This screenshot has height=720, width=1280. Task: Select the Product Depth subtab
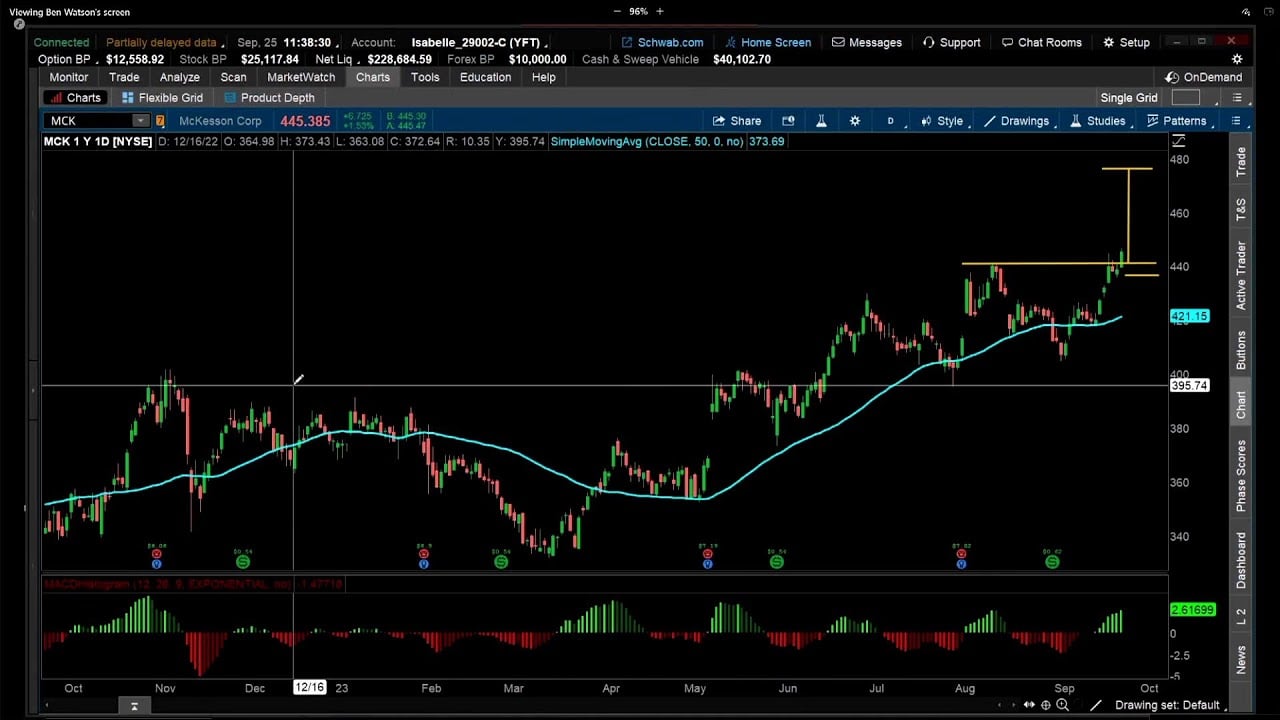coord(269,98)
